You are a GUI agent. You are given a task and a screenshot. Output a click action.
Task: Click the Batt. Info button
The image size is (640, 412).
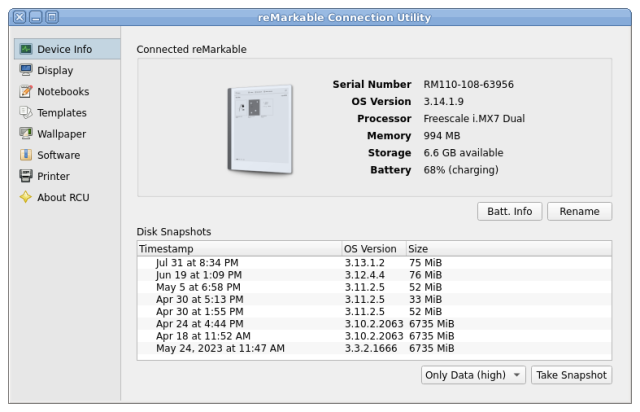[510, 211]
